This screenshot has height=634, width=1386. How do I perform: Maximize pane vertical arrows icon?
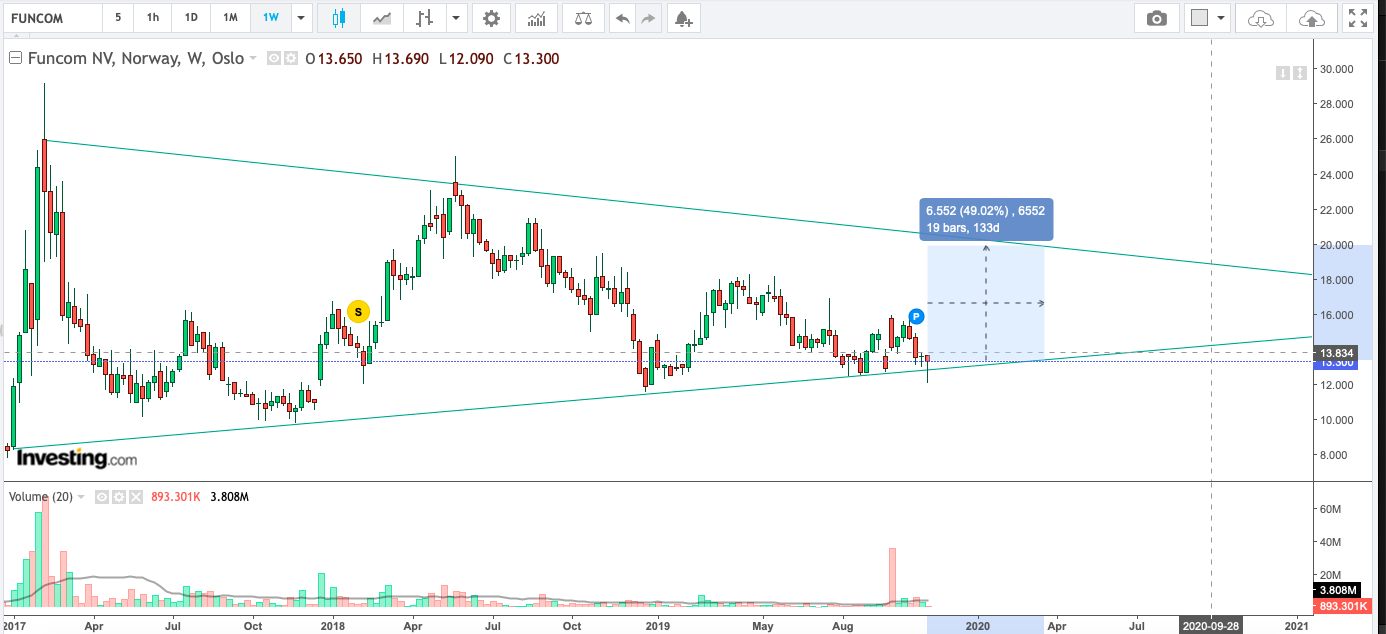pyautogui.click(x=1300, y=73)
